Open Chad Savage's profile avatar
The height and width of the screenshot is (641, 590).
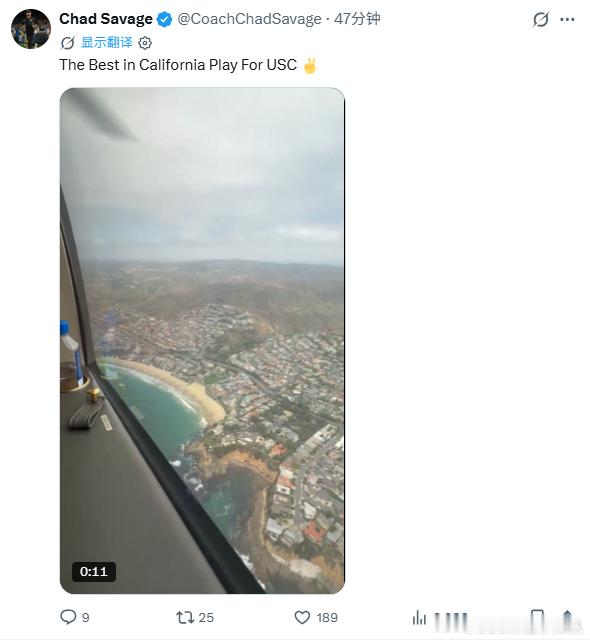pos(31,29)
